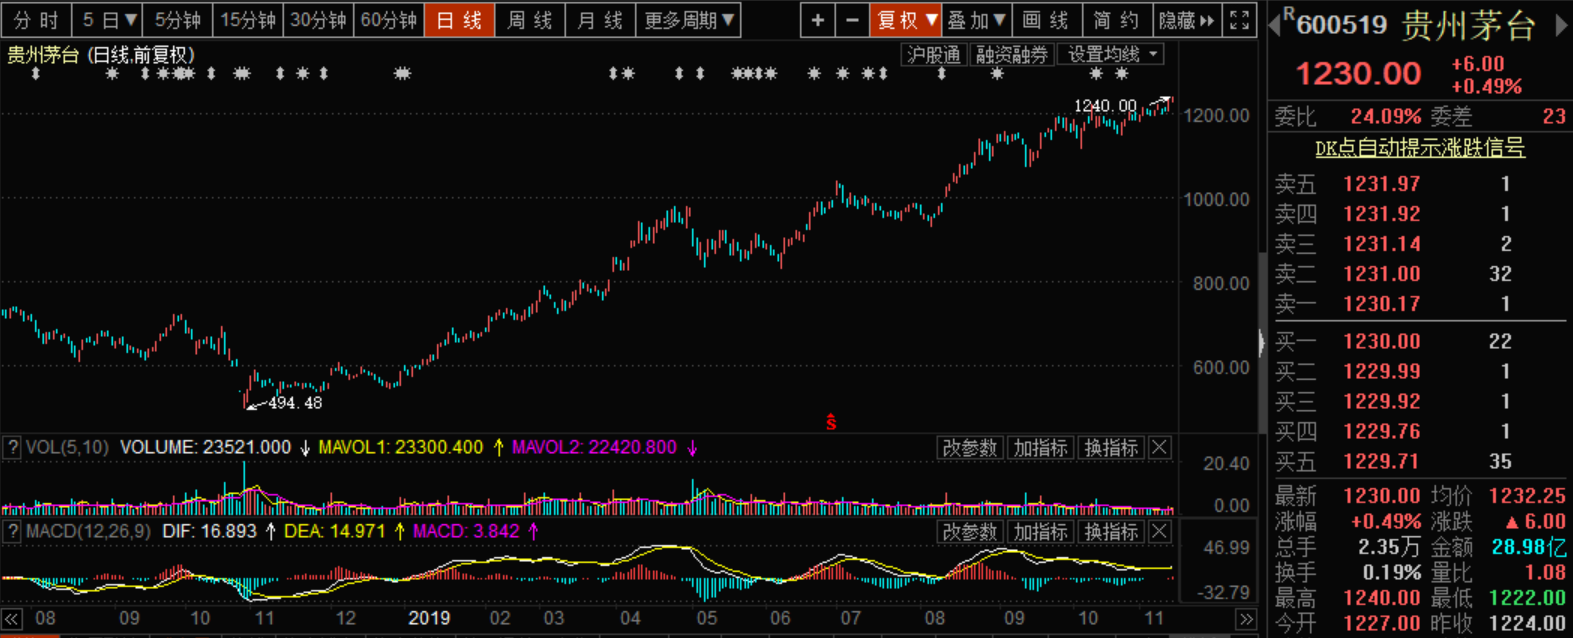Open help for the MACD indicator
1573x638 pixels.
click(13, 531)
